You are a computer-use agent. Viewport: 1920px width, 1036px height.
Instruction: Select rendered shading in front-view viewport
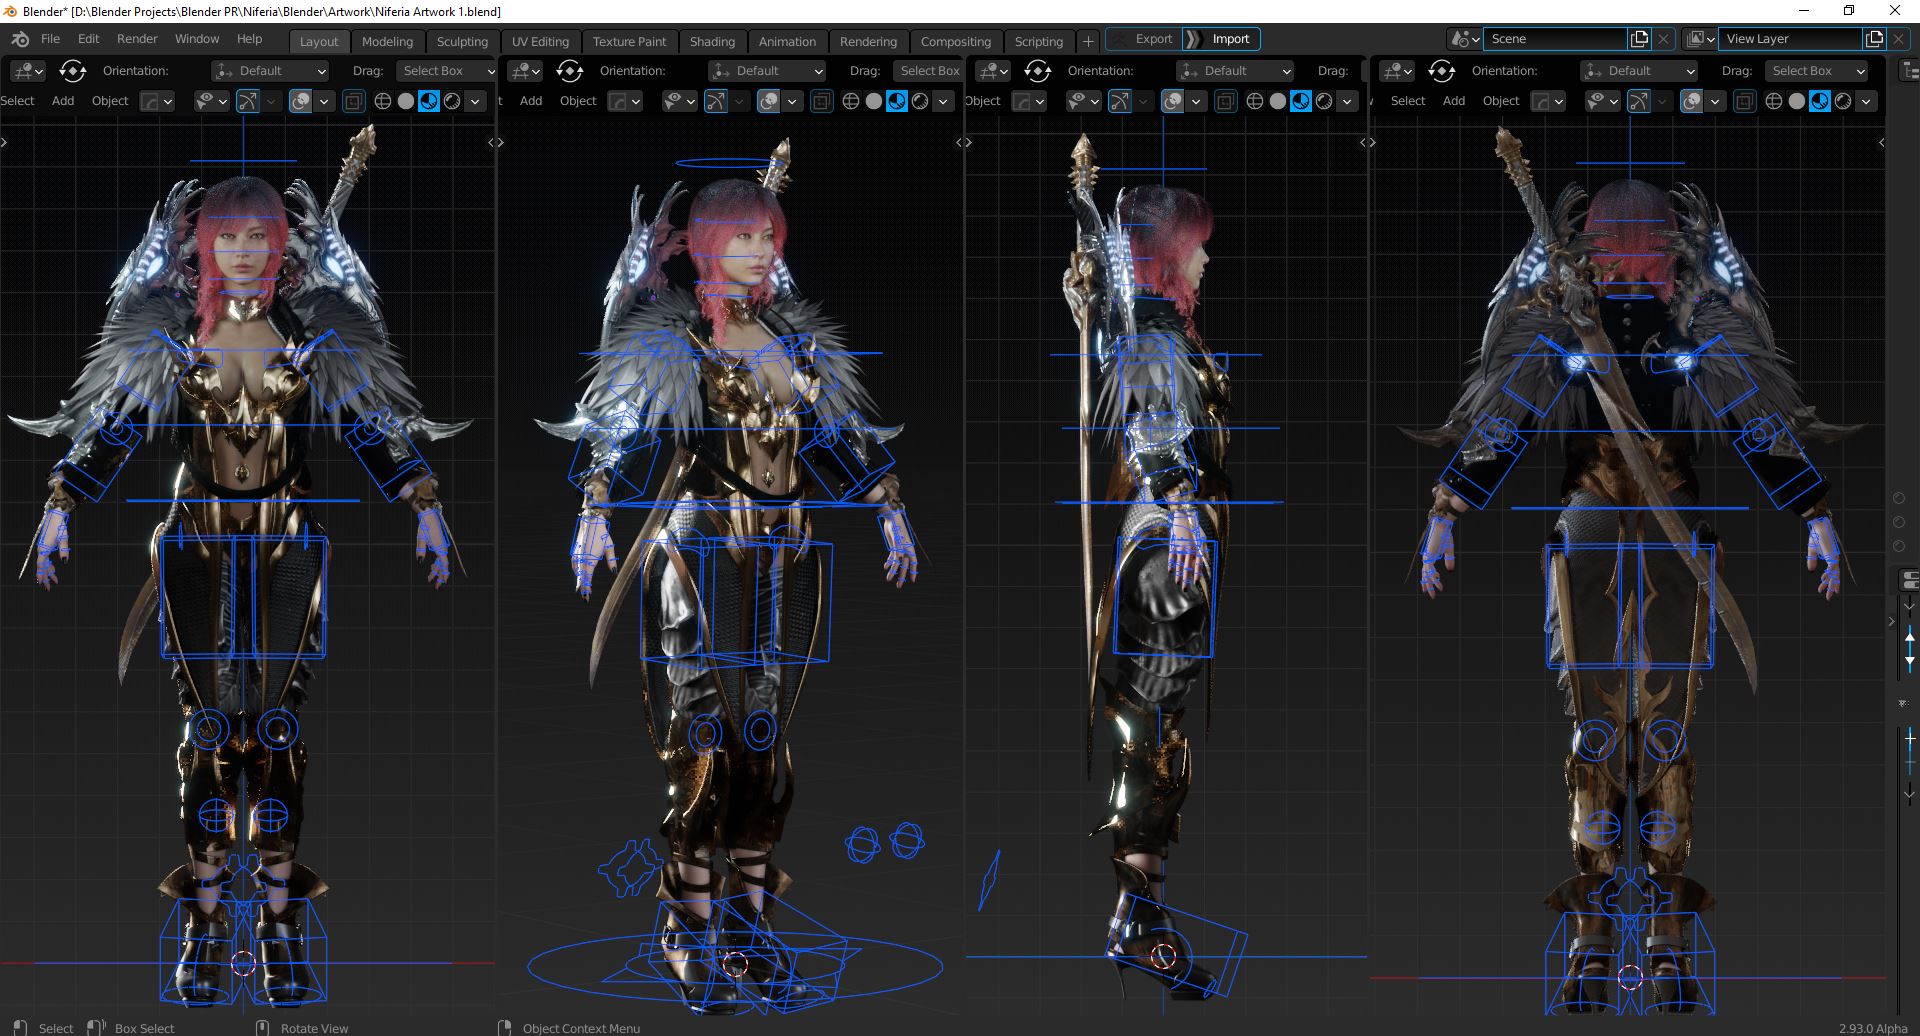coord(451,101)
